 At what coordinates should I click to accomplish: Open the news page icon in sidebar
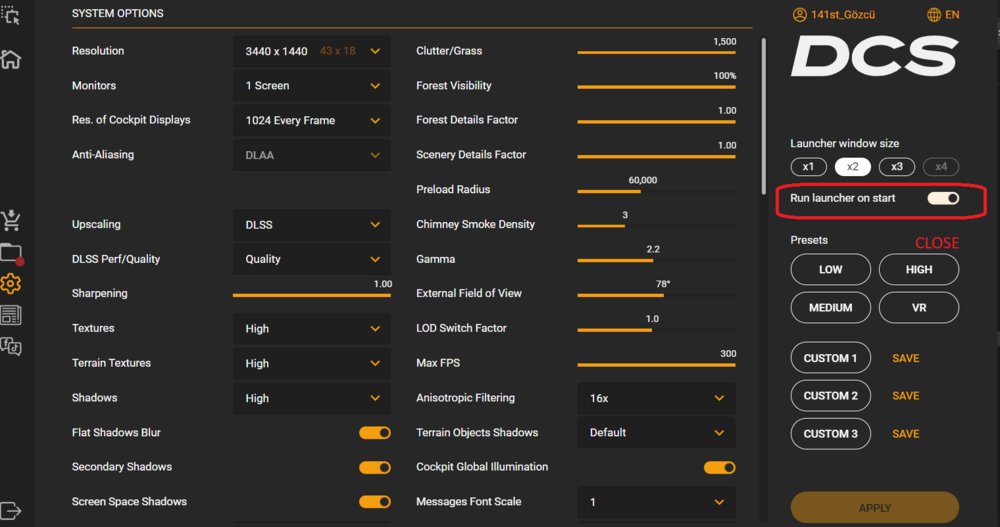pos(11,316)
